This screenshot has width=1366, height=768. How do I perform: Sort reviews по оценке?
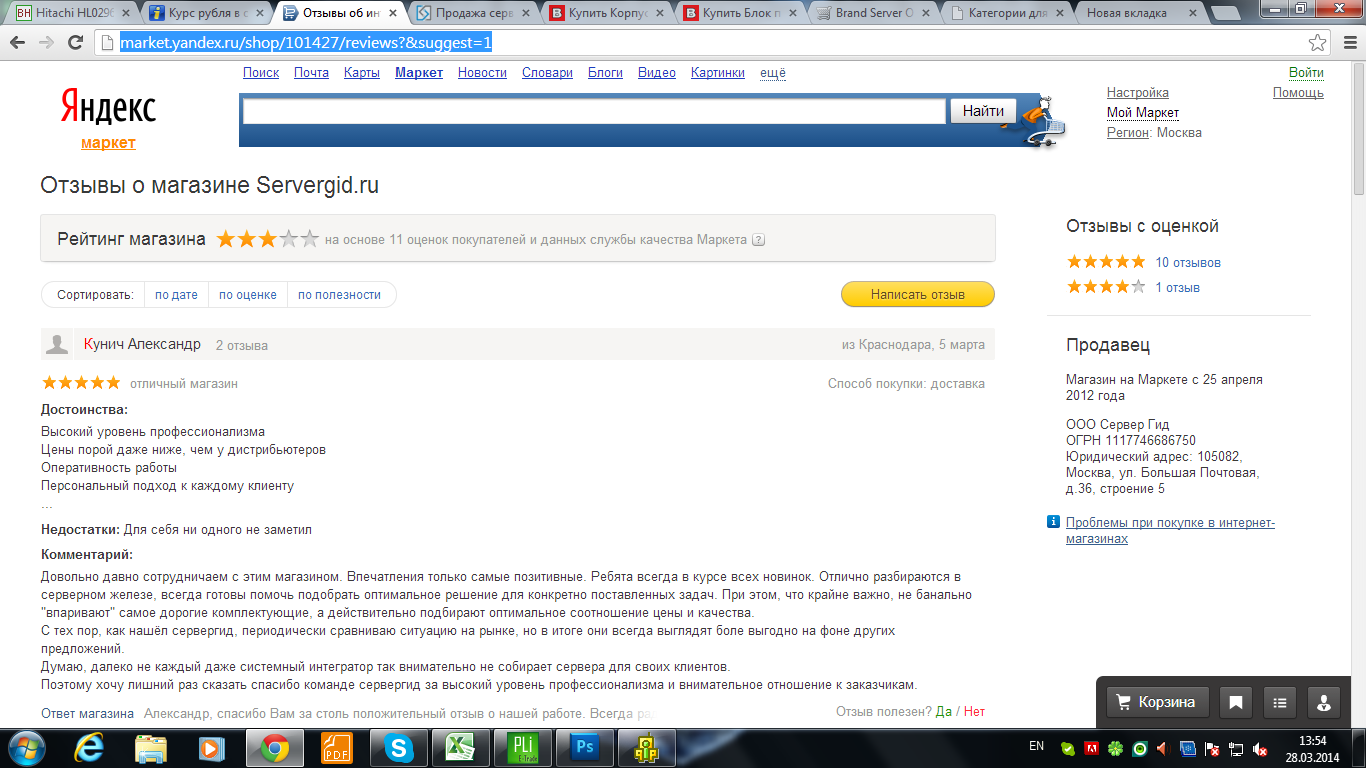point(248,295)
